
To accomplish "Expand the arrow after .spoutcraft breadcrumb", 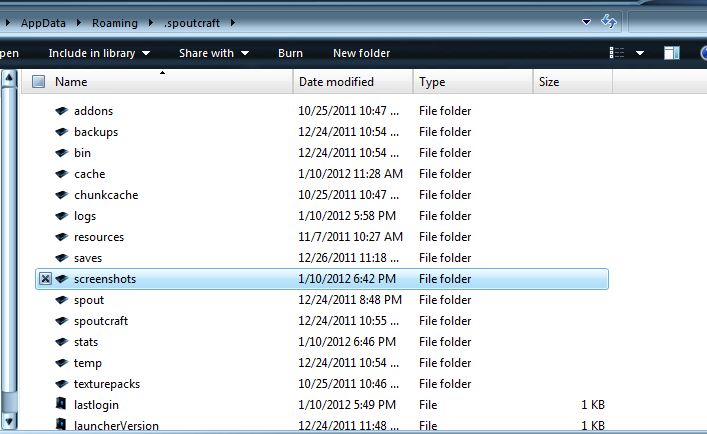I will point(233,22).
